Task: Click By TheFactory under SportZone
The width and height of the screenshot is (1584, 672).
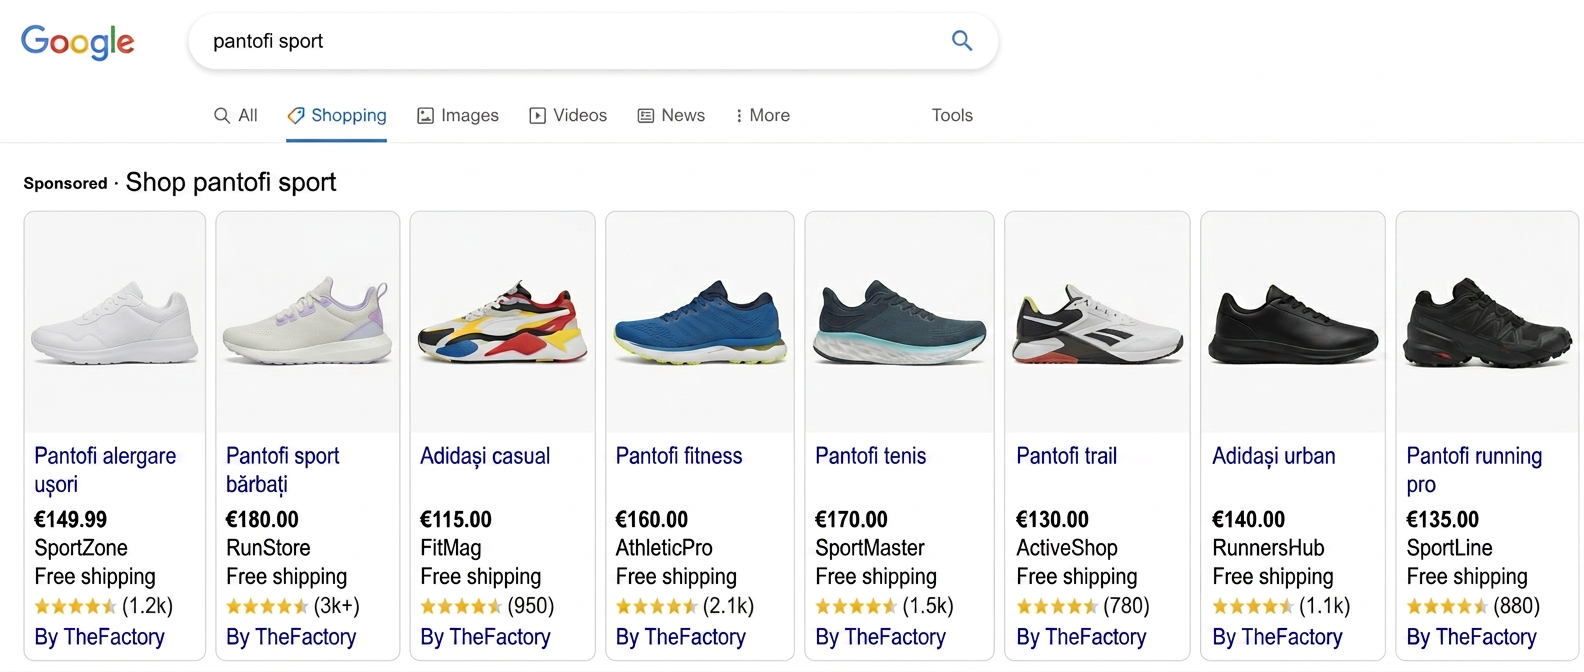Action: click(x=99, y=637)
